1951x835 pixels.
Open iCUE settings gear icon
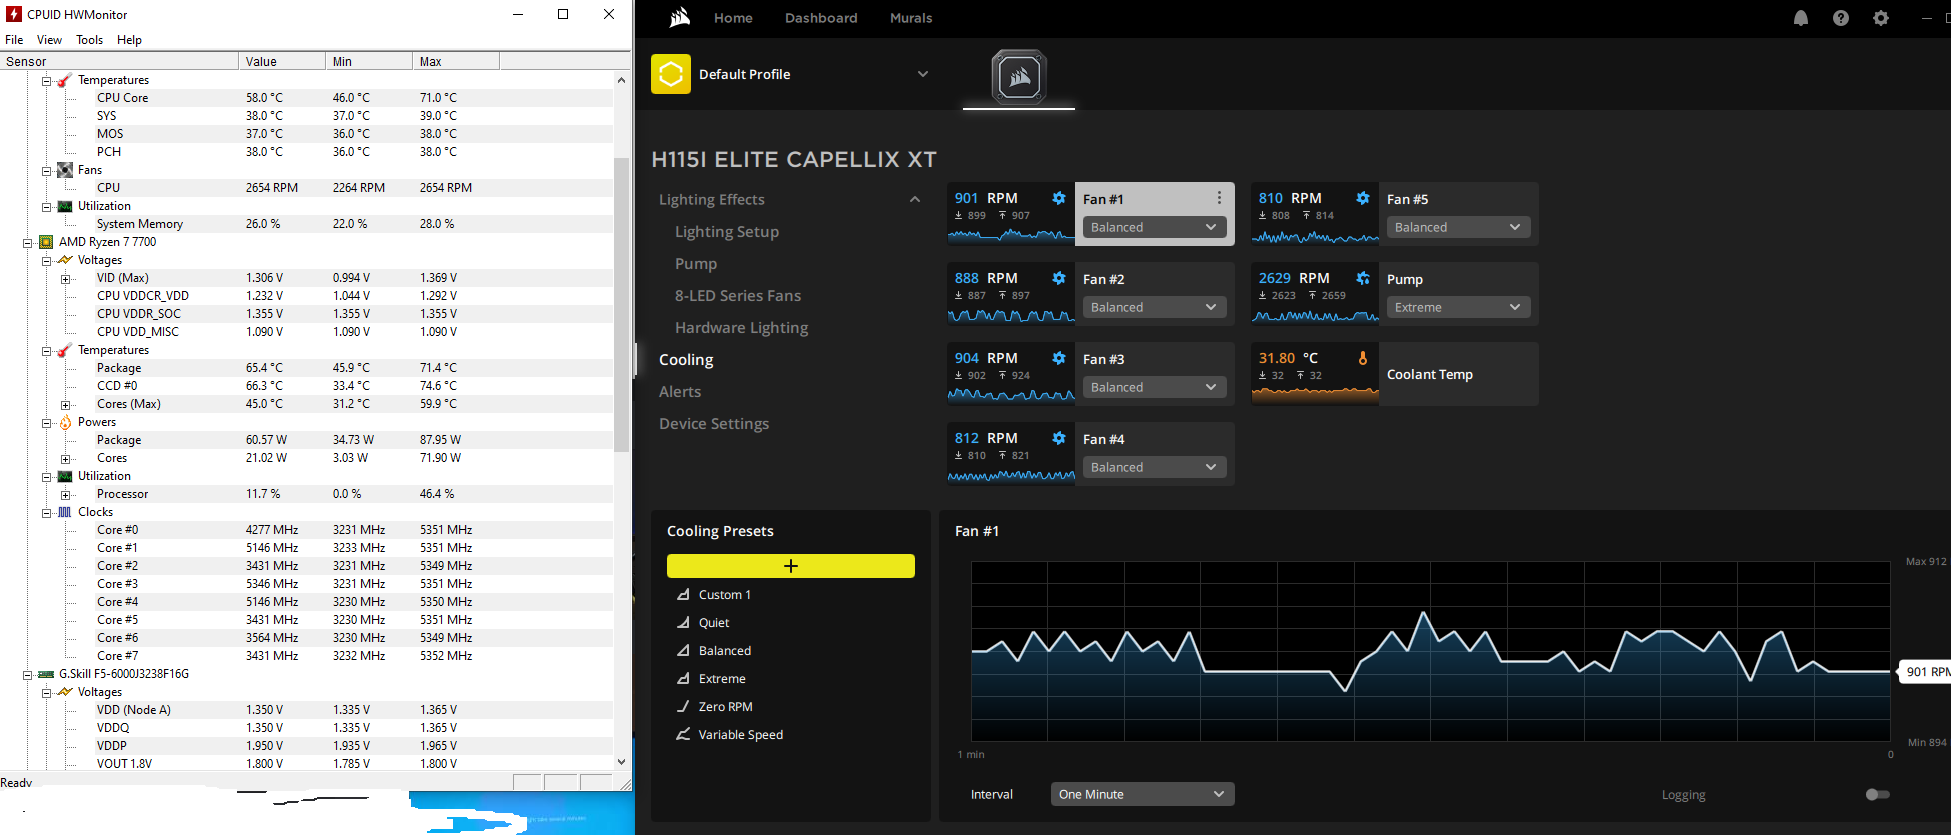[x=1881, y=18]
